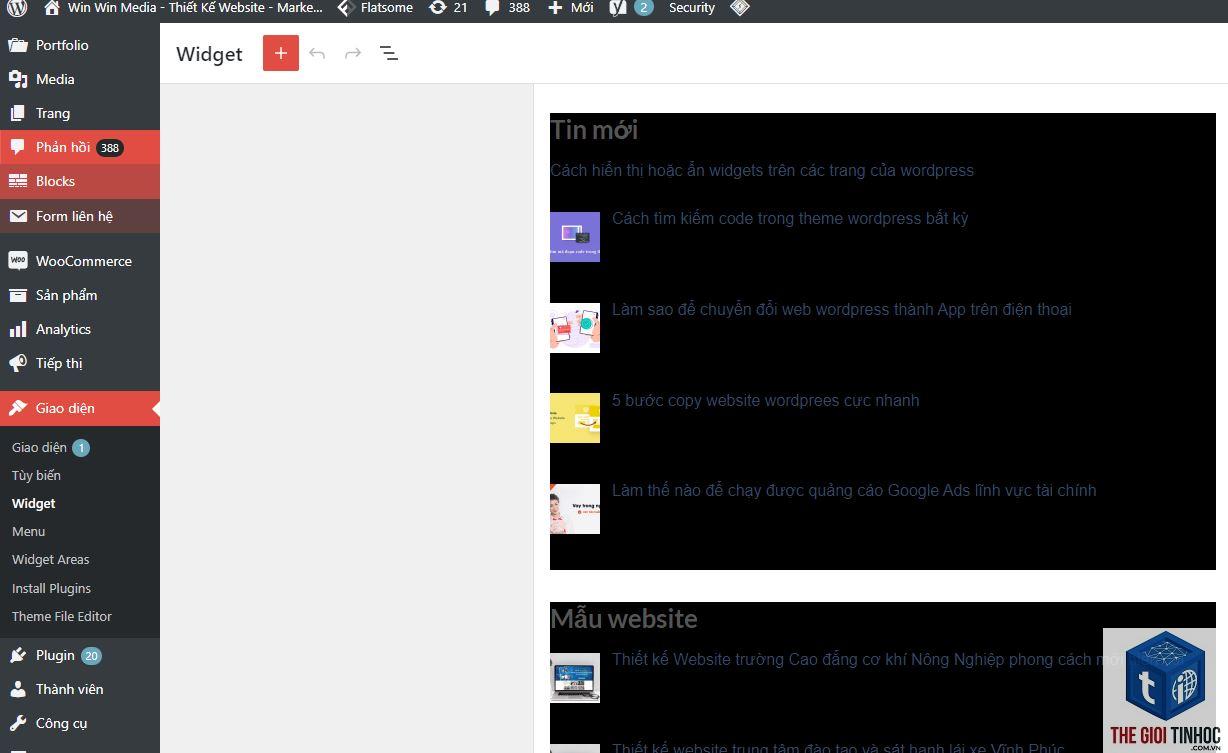Click thumbnail of chuyển đổi web thành App post
Image resolution: width=1228 pixels, height=753 pixels.
pos(575,328)
